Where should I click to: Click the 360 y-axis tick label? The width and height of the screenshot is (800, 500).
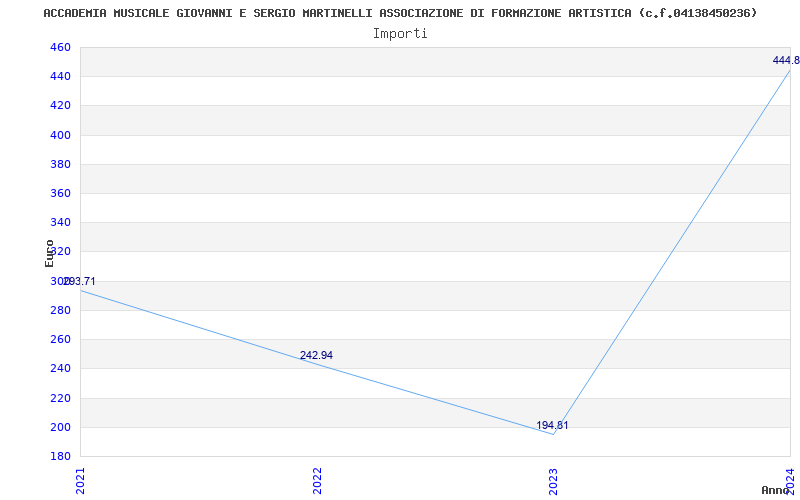[x=60, y=193]
